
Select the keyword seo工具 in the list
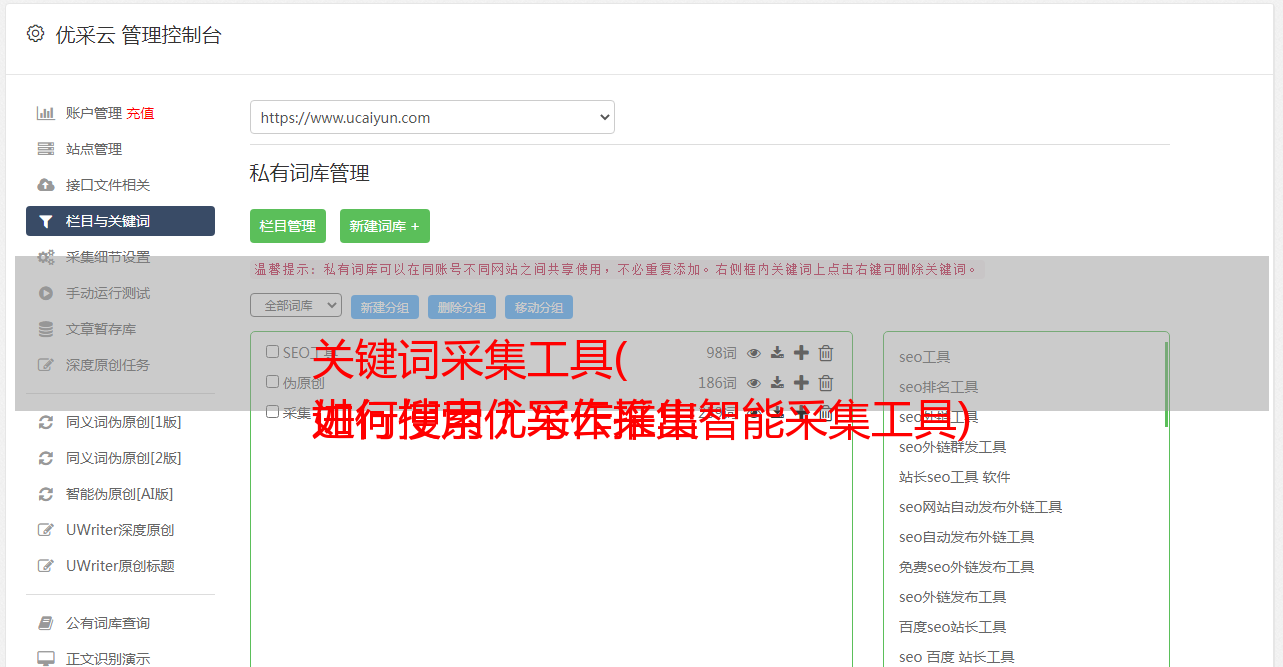tap(925, 357)
